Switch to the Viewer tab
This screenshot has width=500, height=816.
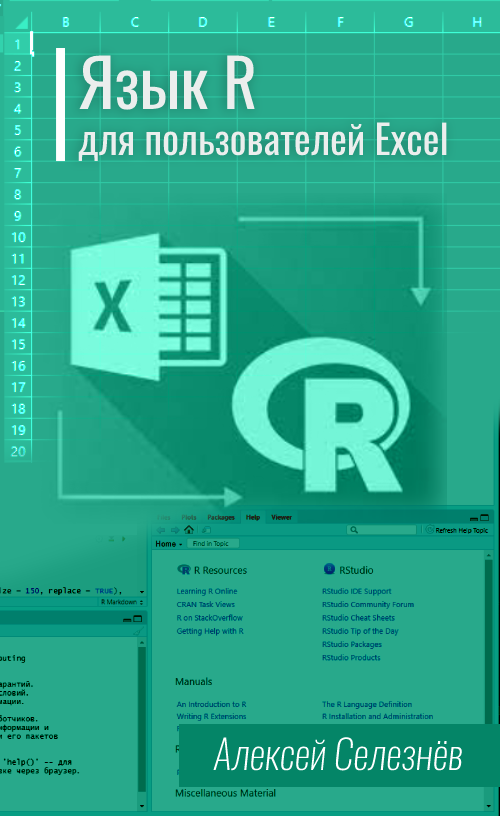281,517
